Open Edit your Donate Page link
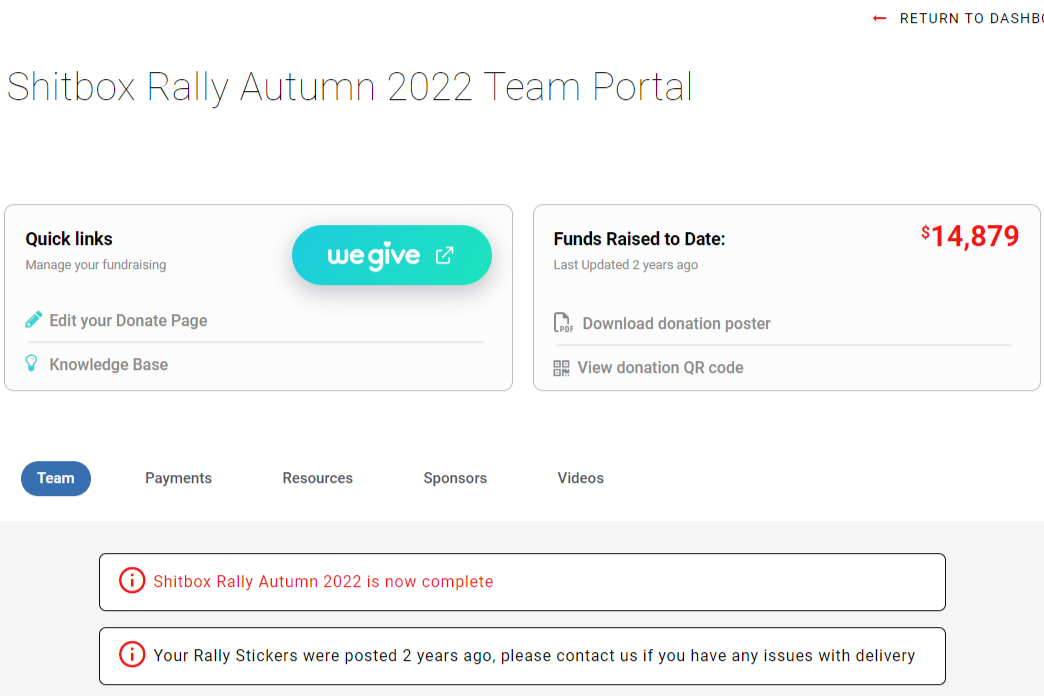Image resolution: width=1044 pixels, height=696 pixels. (x=128, y=321)
